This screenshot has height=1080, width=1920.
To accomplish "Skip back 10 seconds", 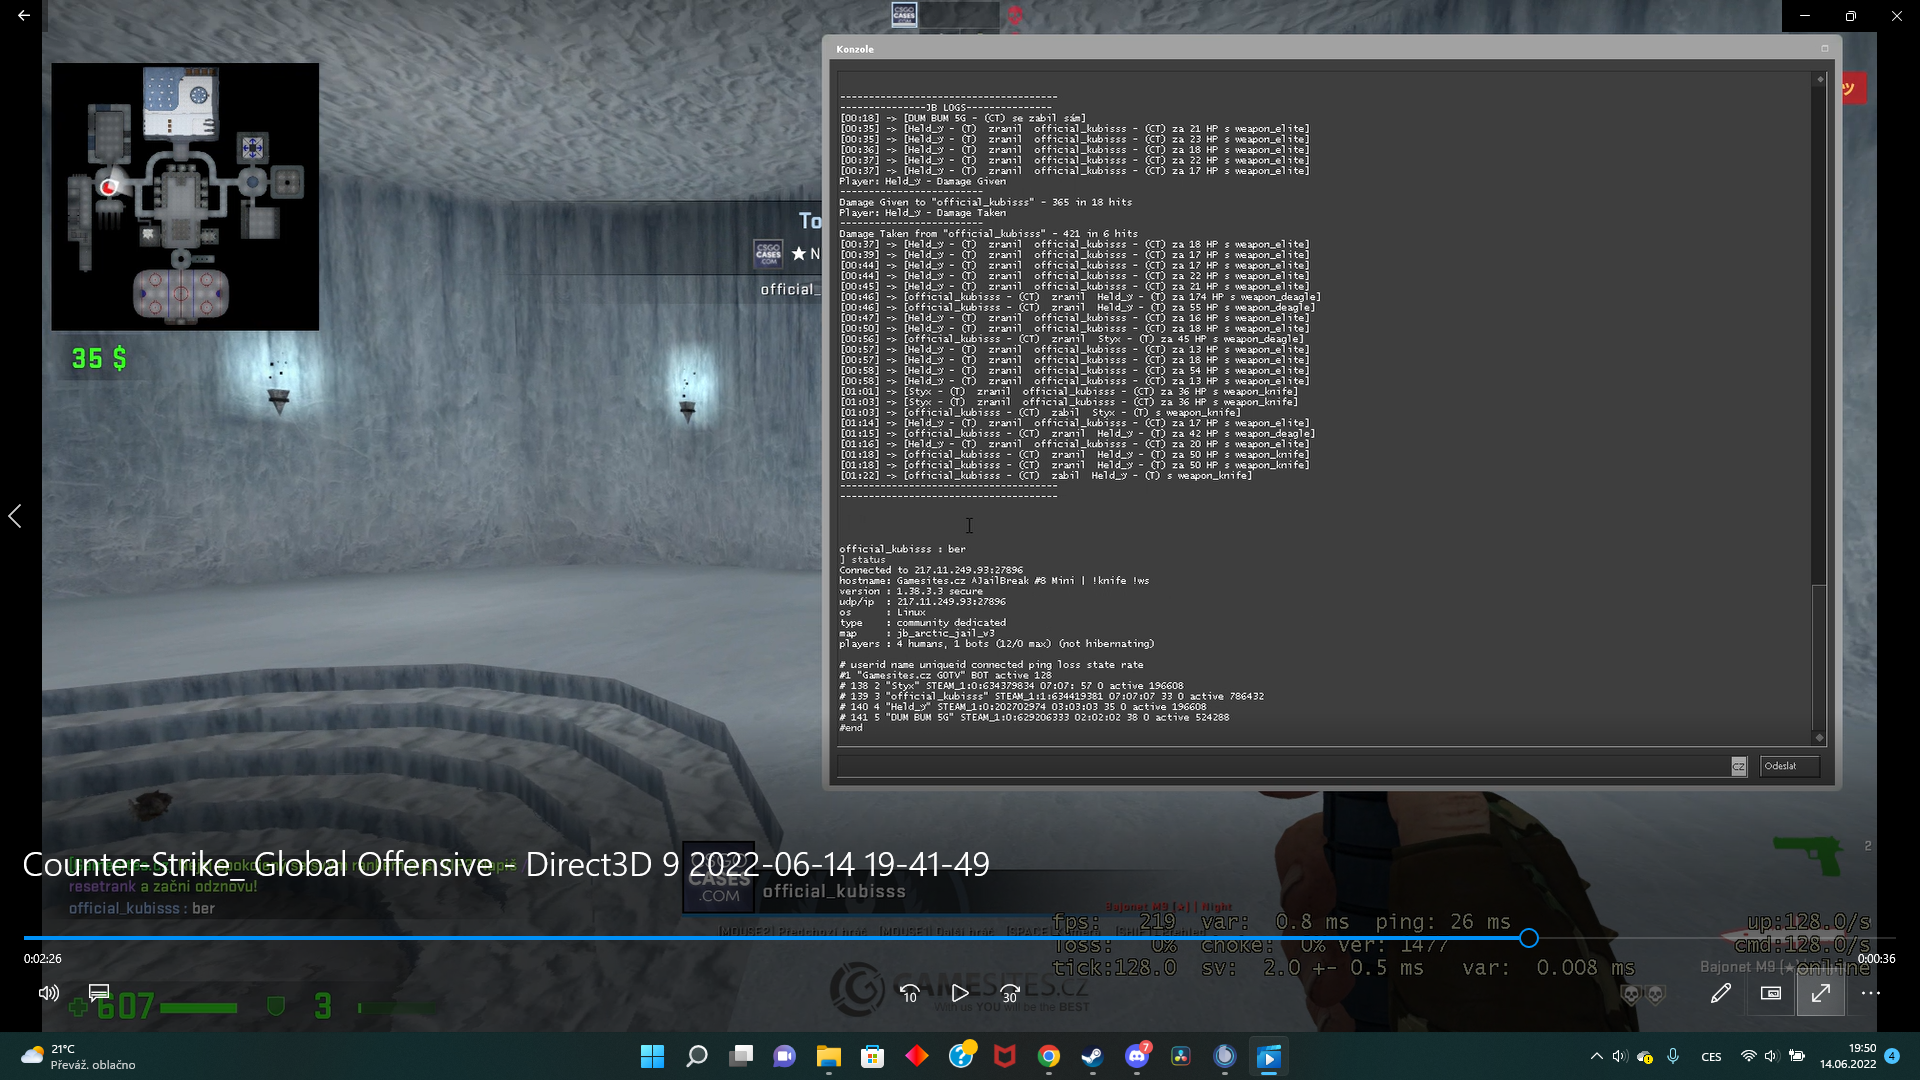I will click(909, 993).
